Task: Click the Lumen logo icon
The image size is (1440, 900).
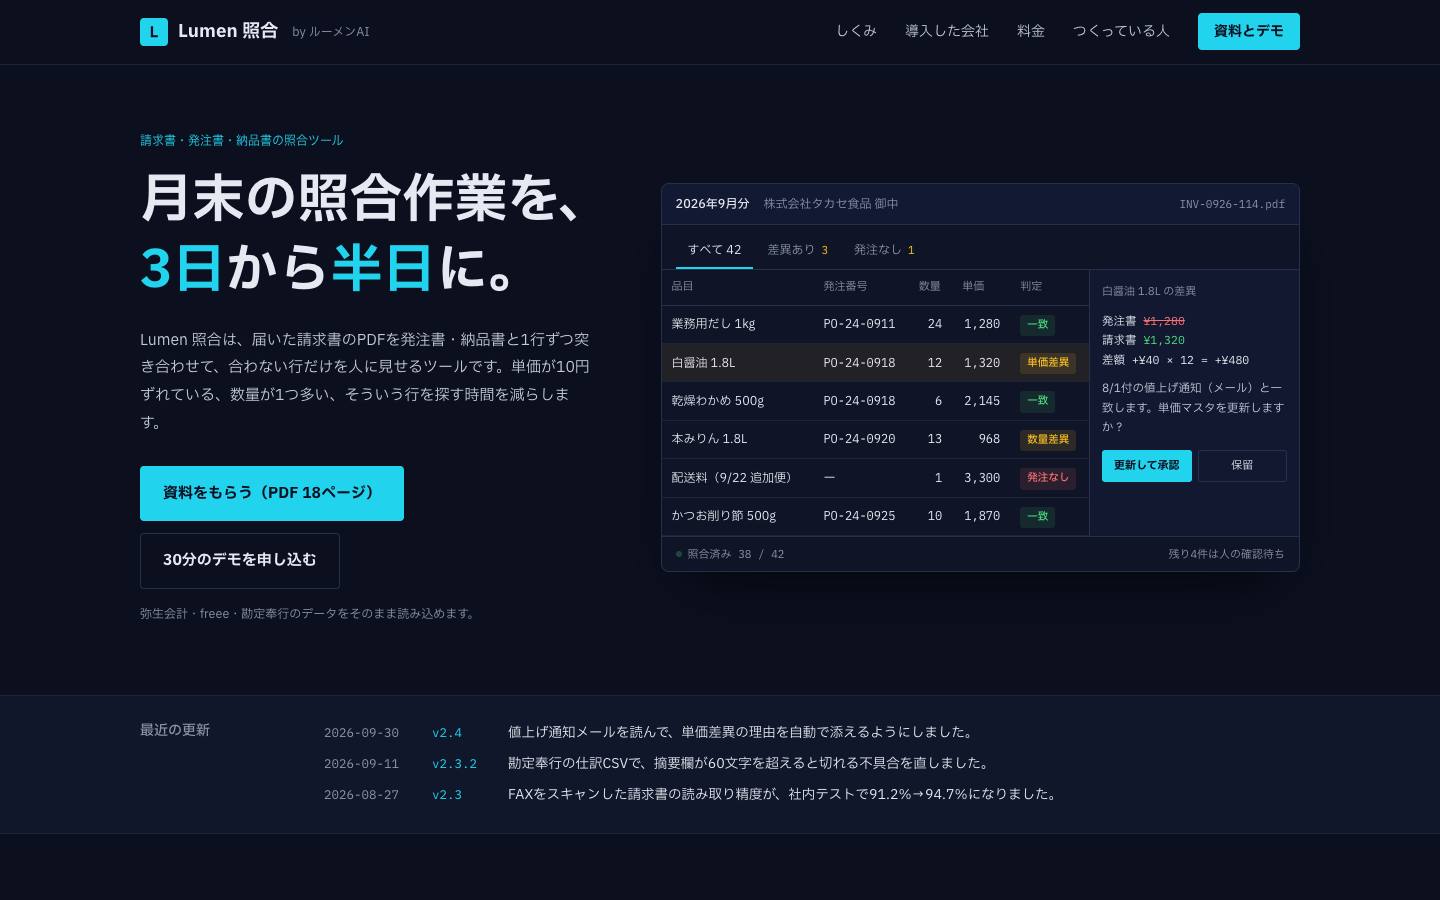Action: coord(154,32)
